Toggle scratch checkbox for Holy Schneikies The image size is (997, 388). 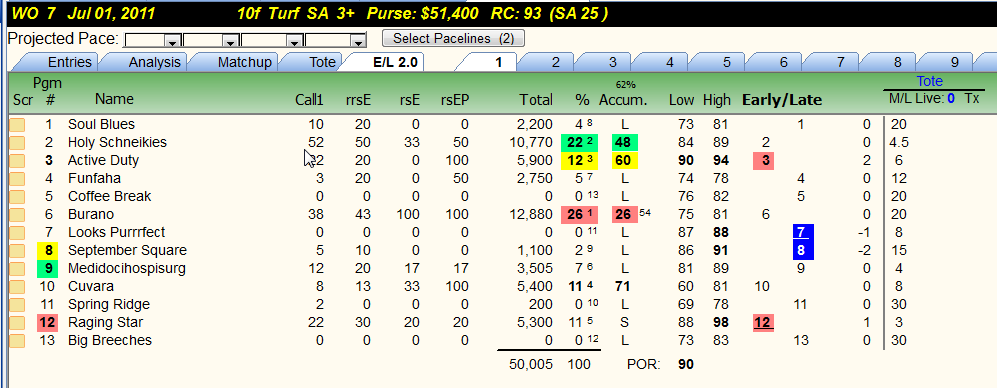[17, 142]
